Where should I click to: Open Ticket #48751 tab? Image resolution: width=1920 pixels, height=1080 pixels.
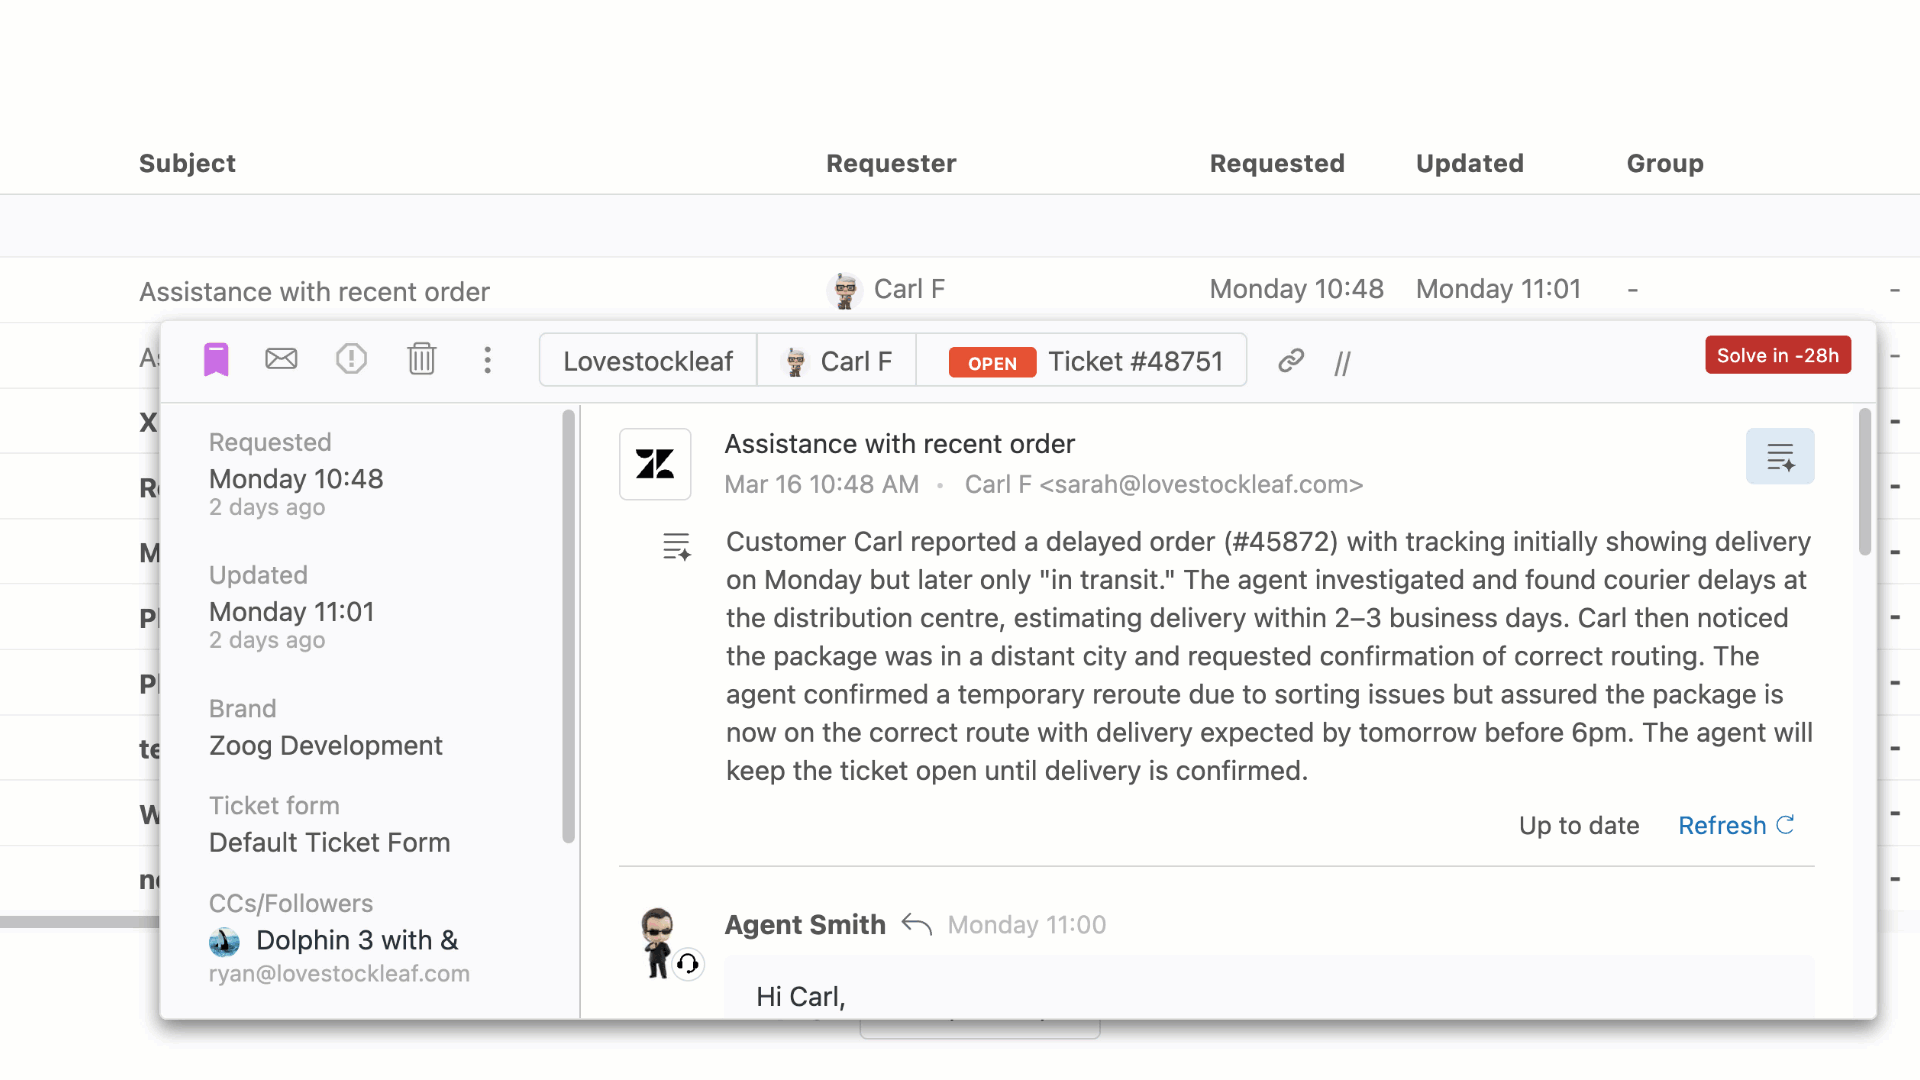tap(1084, 361)
